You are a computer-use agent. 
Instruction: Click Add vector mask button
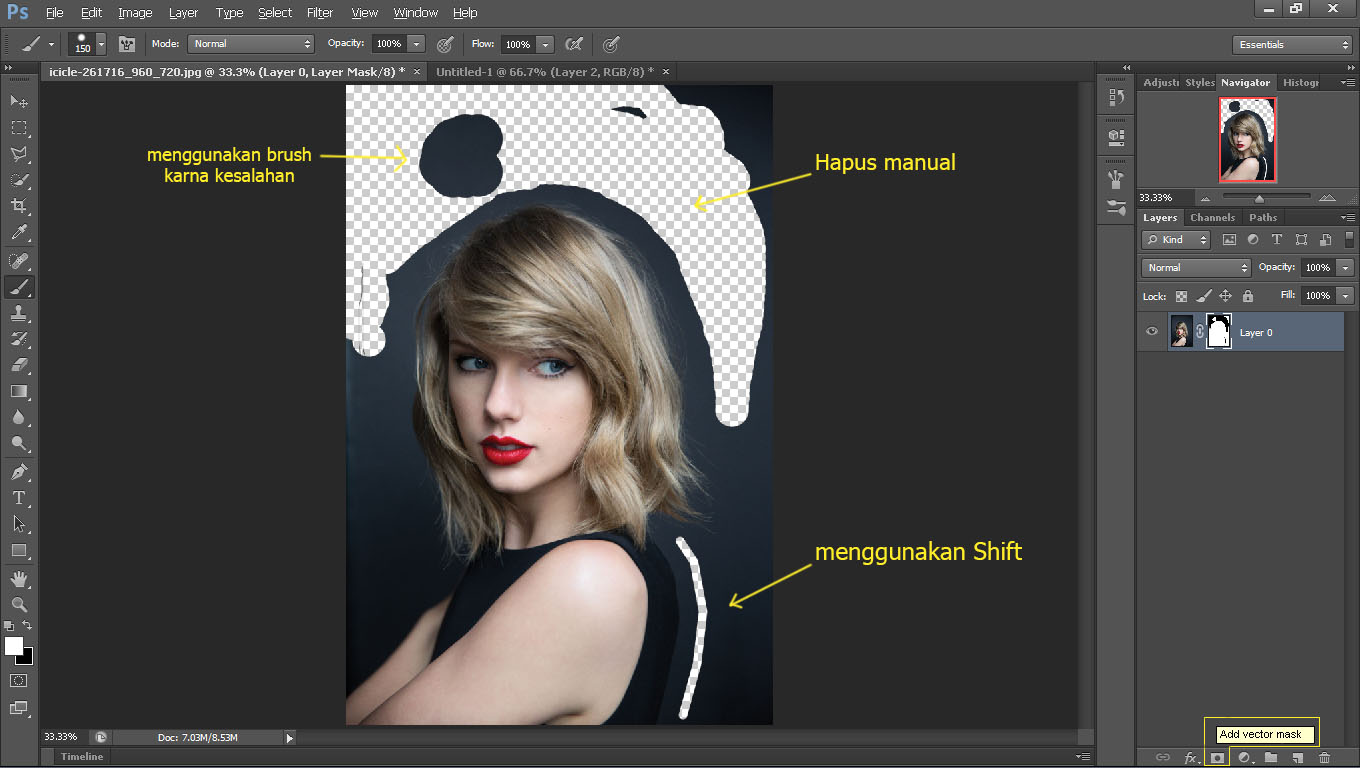click(1217, 758)
